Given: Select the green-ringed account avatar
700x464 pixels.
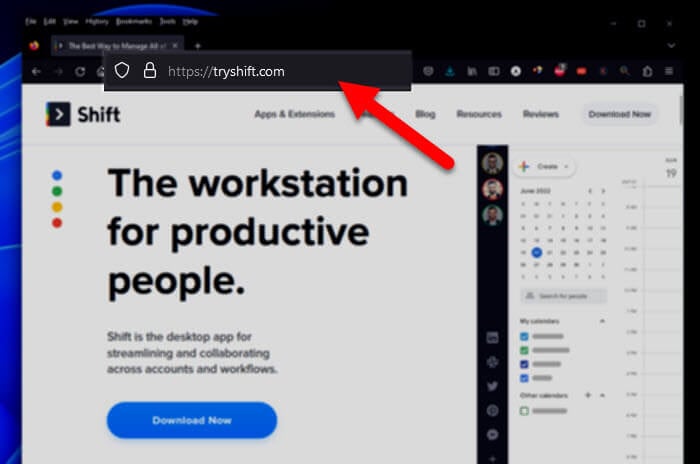Looking at the screenshot, I should [492, 216].
